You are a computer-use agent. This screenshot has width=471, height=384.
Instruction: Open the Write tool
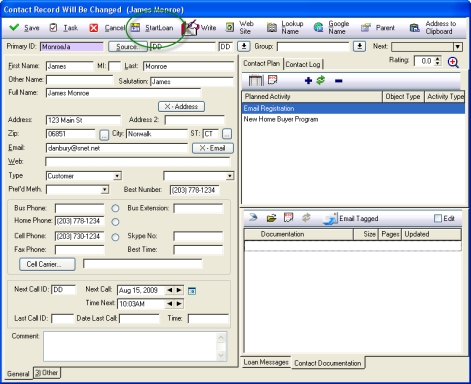200,28
